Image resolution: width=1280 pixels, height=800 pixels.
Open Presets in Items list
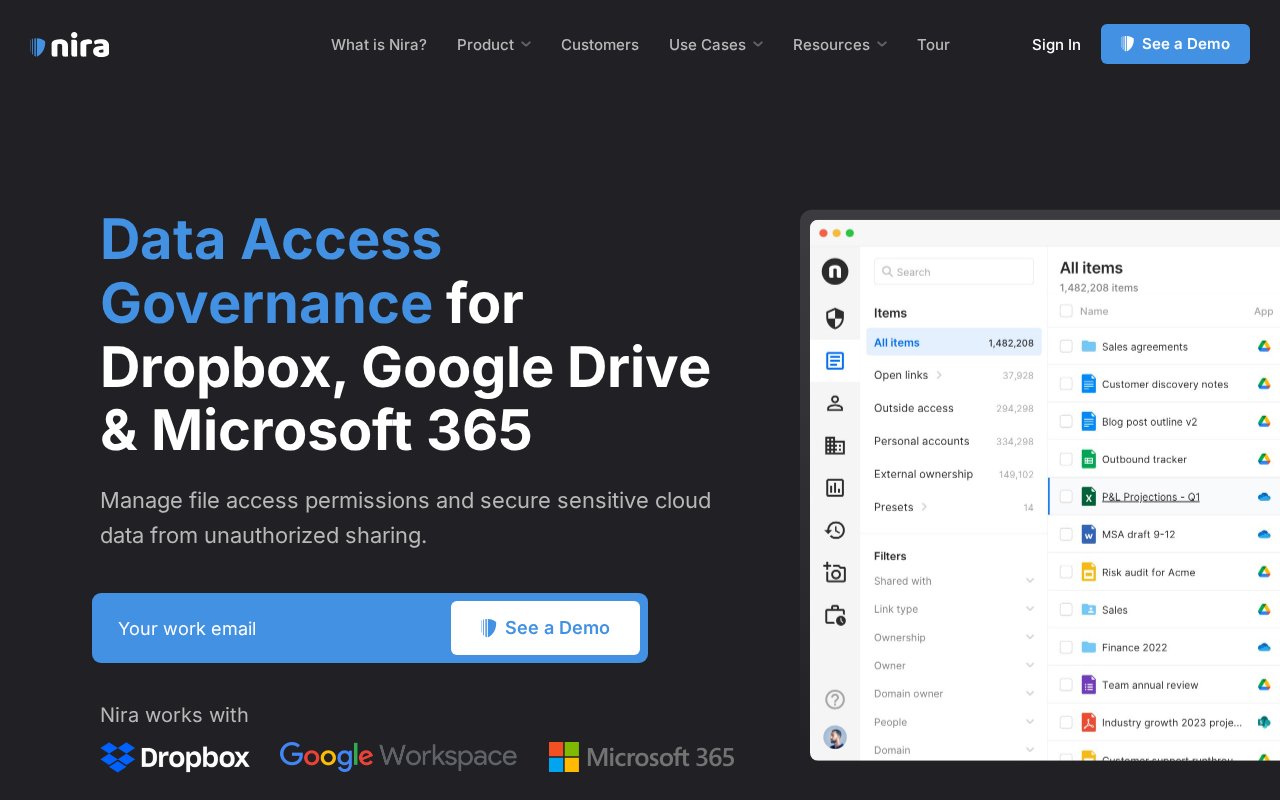click(x=954, y=507)
